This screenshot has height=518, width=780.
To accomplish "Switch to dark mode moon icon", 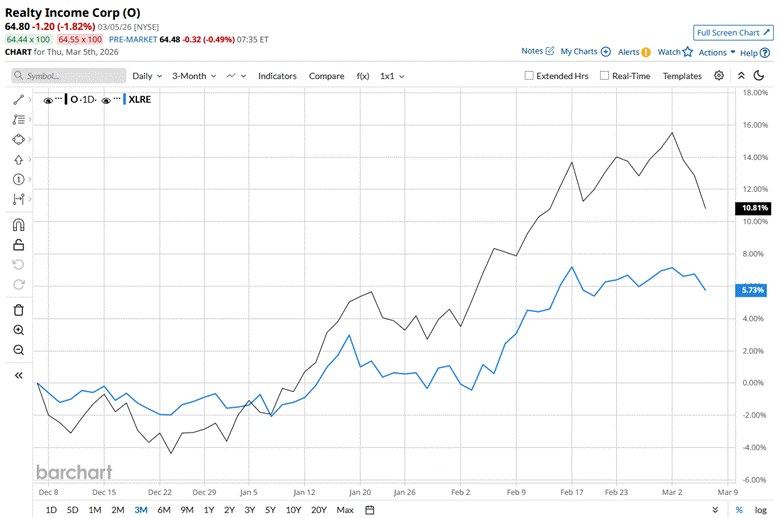I will pos(759,76).
